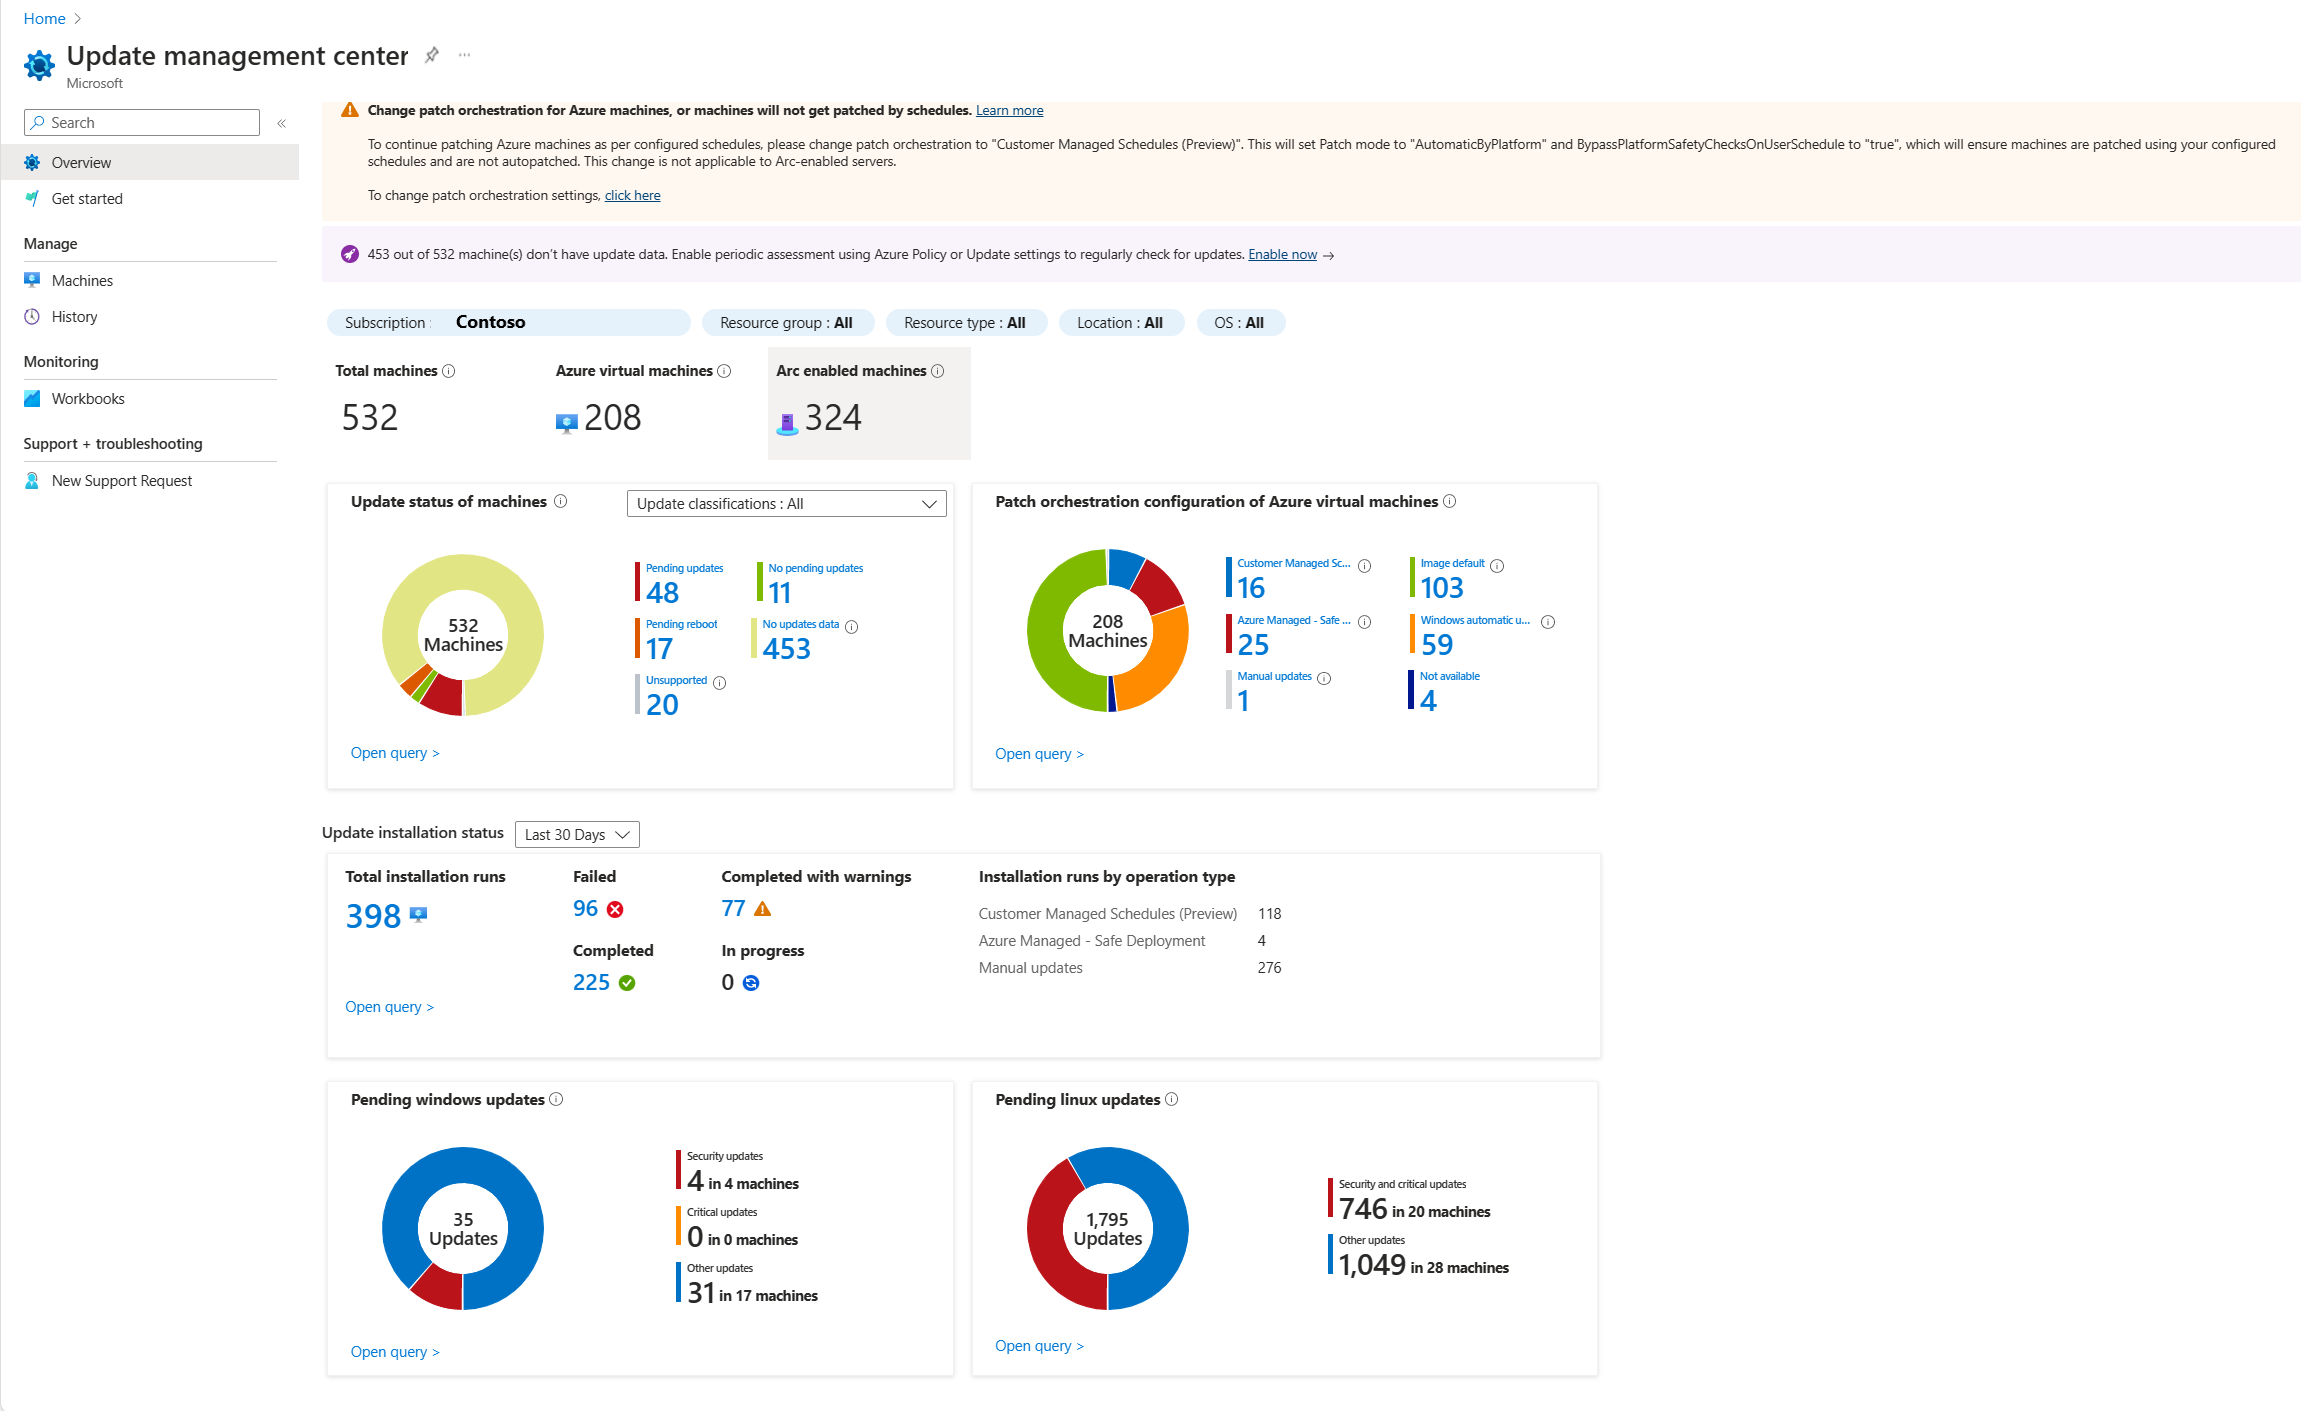Open query under Patch orchestration configuration
This screenshot has height=1411, width=2301.
click(x=1040, y=753)
